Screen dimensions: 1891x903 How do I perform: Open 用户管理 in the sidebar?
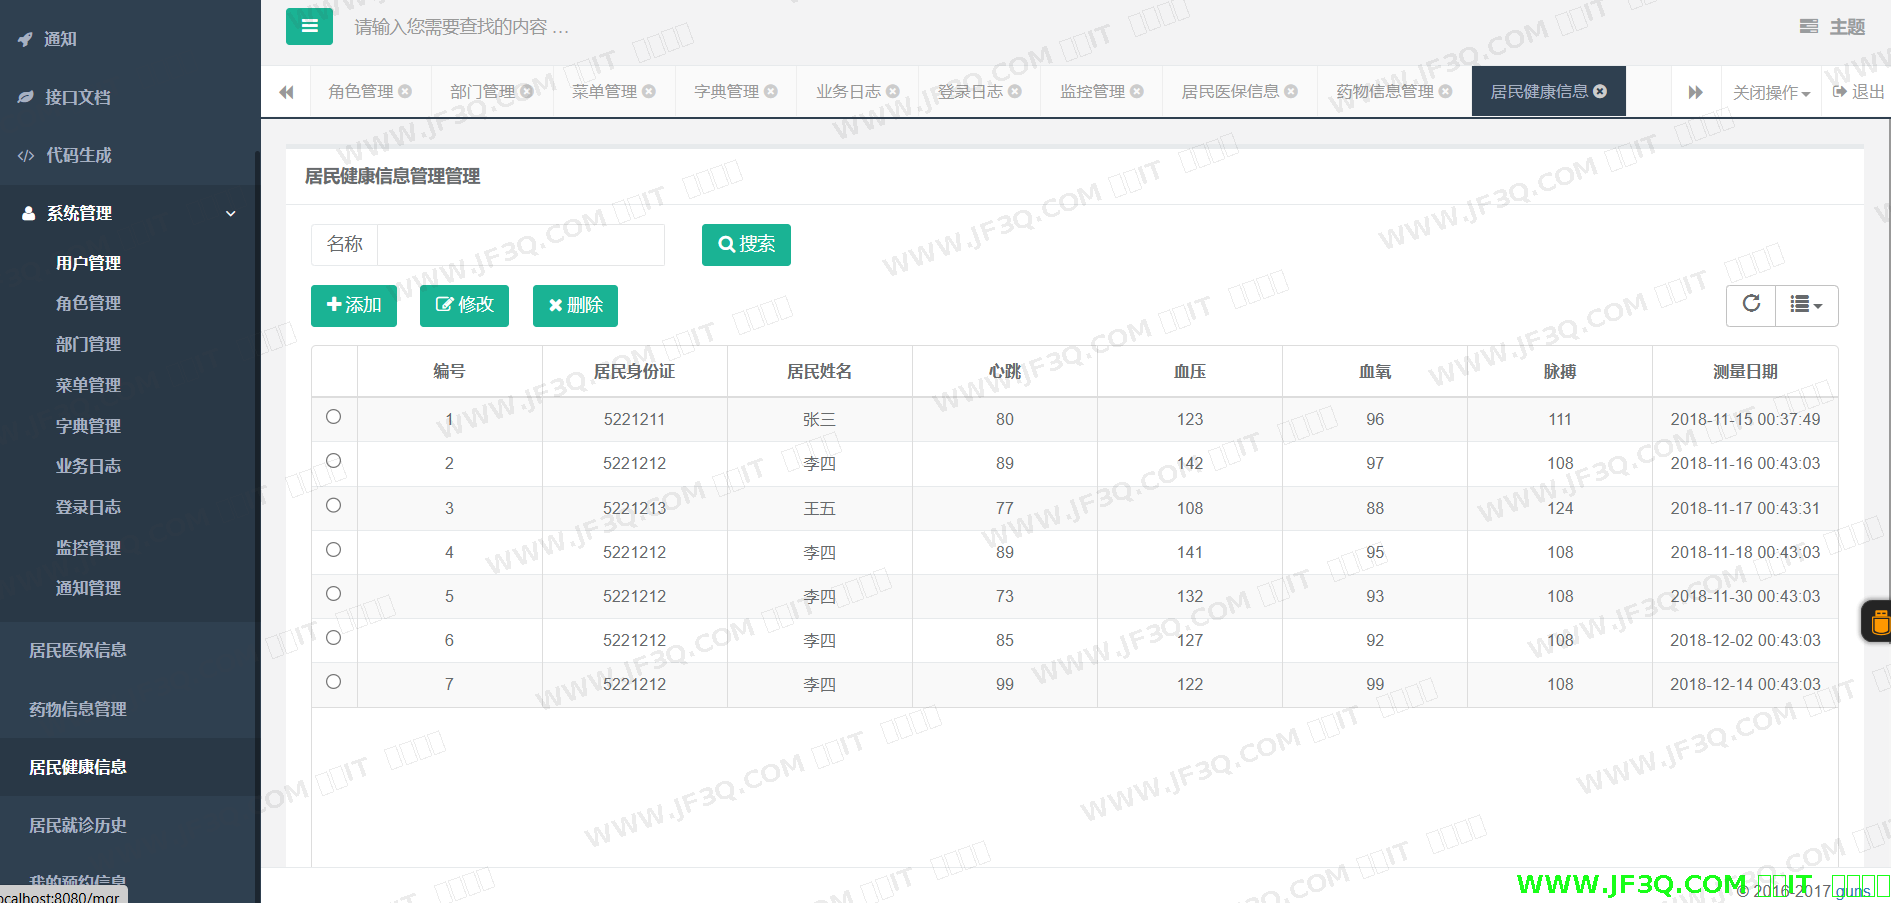(x=88, y=263)
